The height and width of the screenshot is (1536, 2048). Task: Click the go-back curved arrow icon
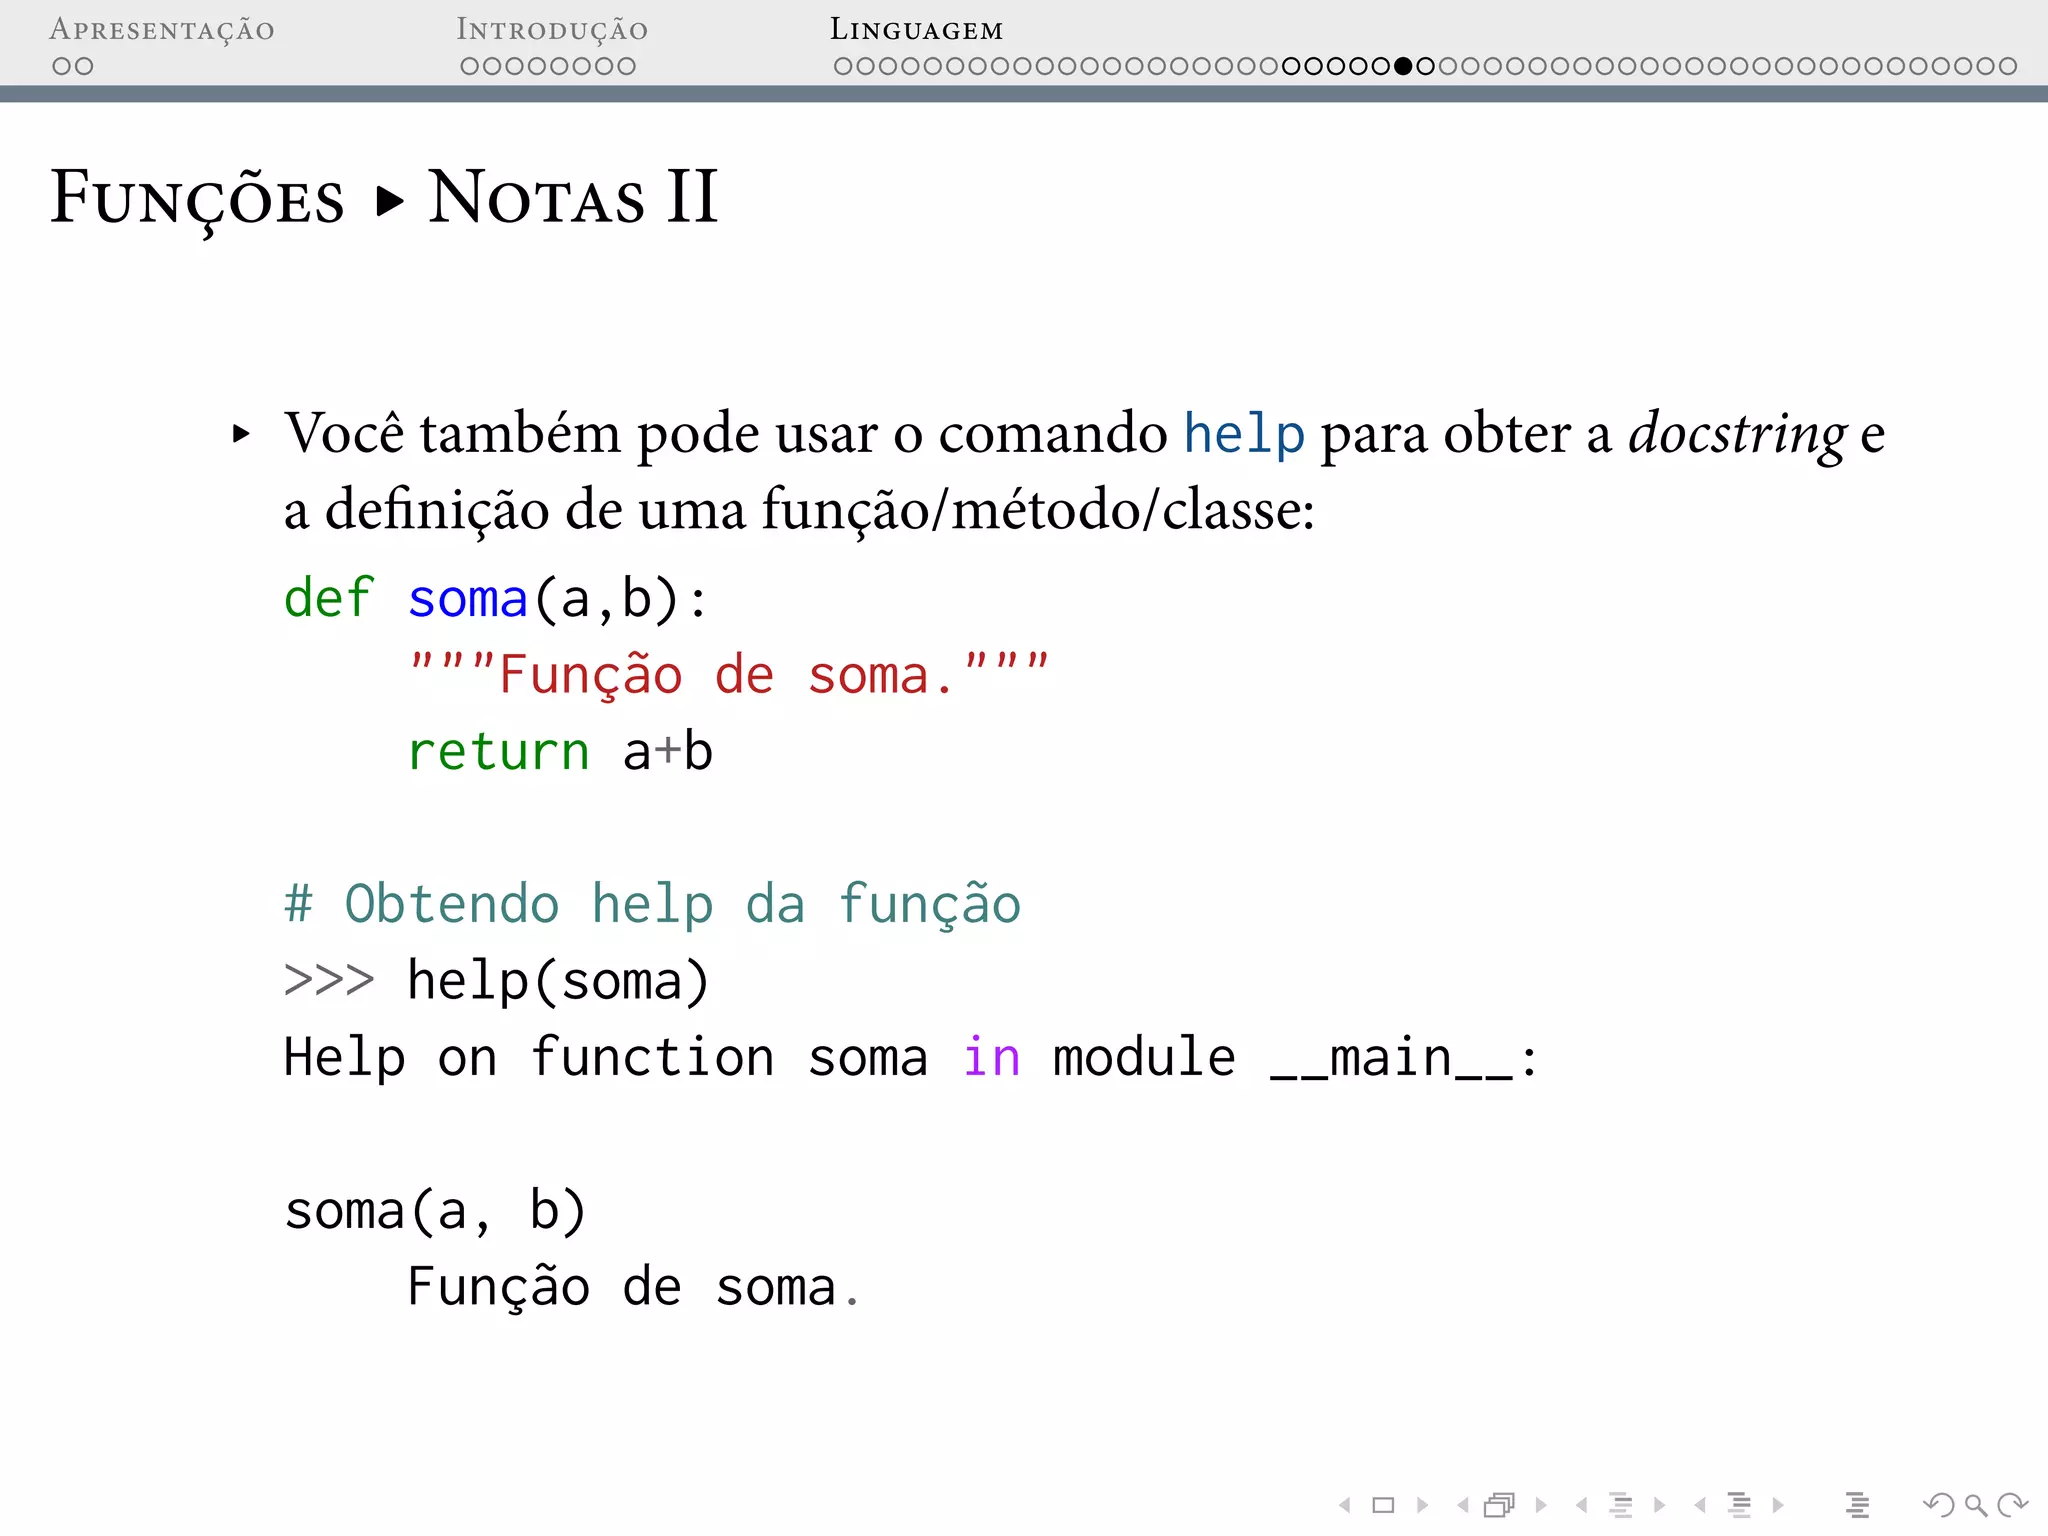[1939, 1505]
